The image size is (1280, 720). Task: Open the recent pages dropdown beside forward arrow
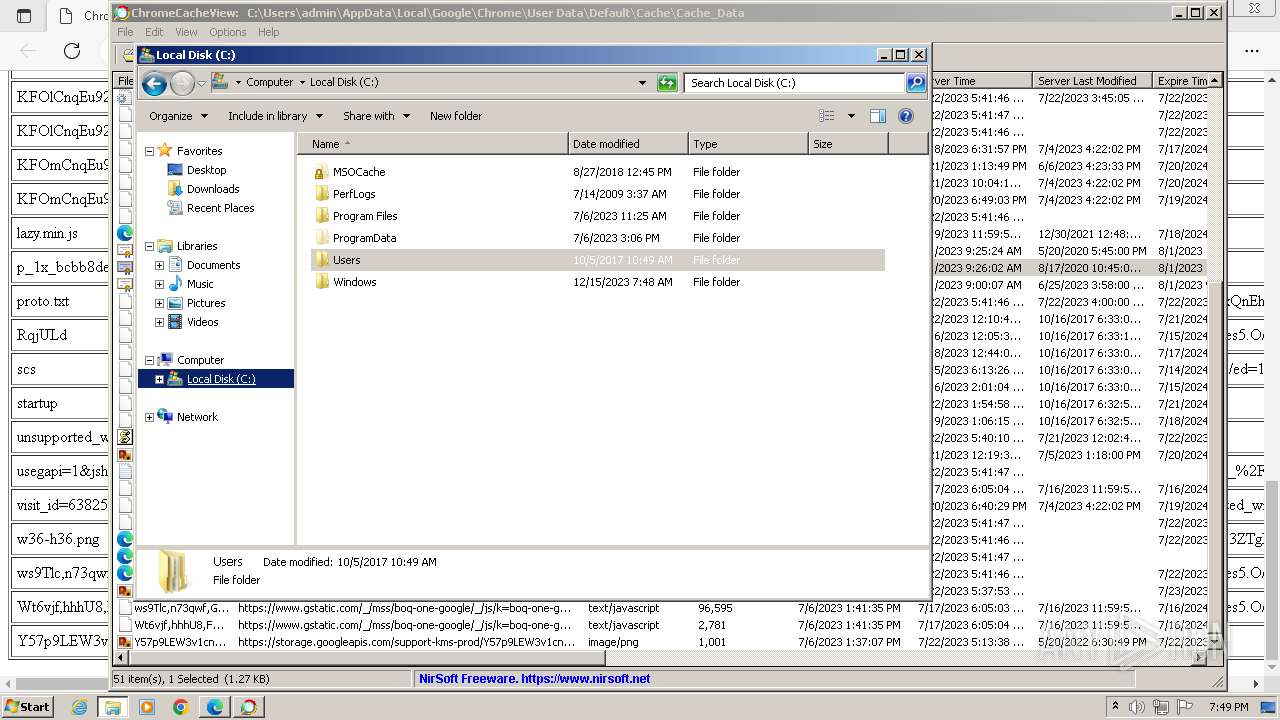click(x=201, y=83)
